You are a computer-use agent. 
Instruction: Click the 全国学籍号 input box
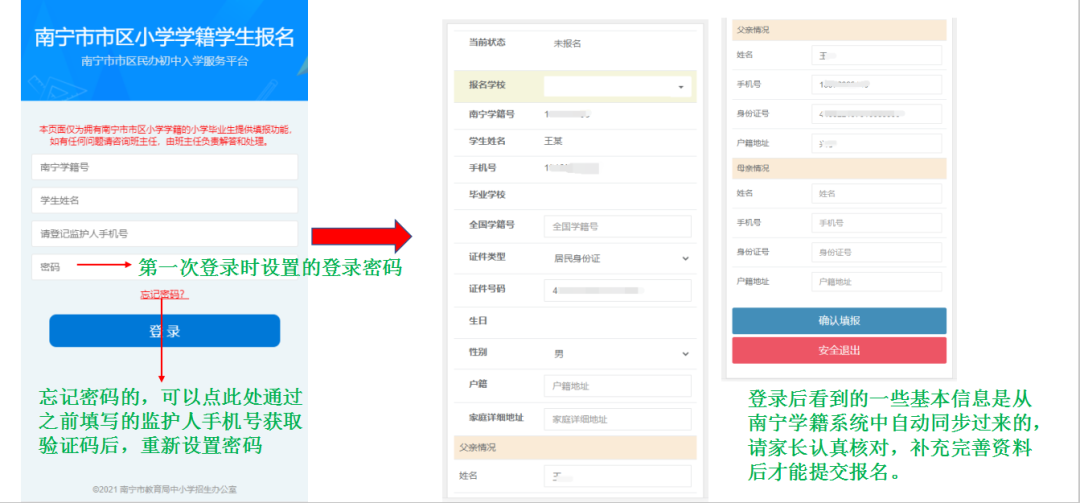click(x=618, y=227)
